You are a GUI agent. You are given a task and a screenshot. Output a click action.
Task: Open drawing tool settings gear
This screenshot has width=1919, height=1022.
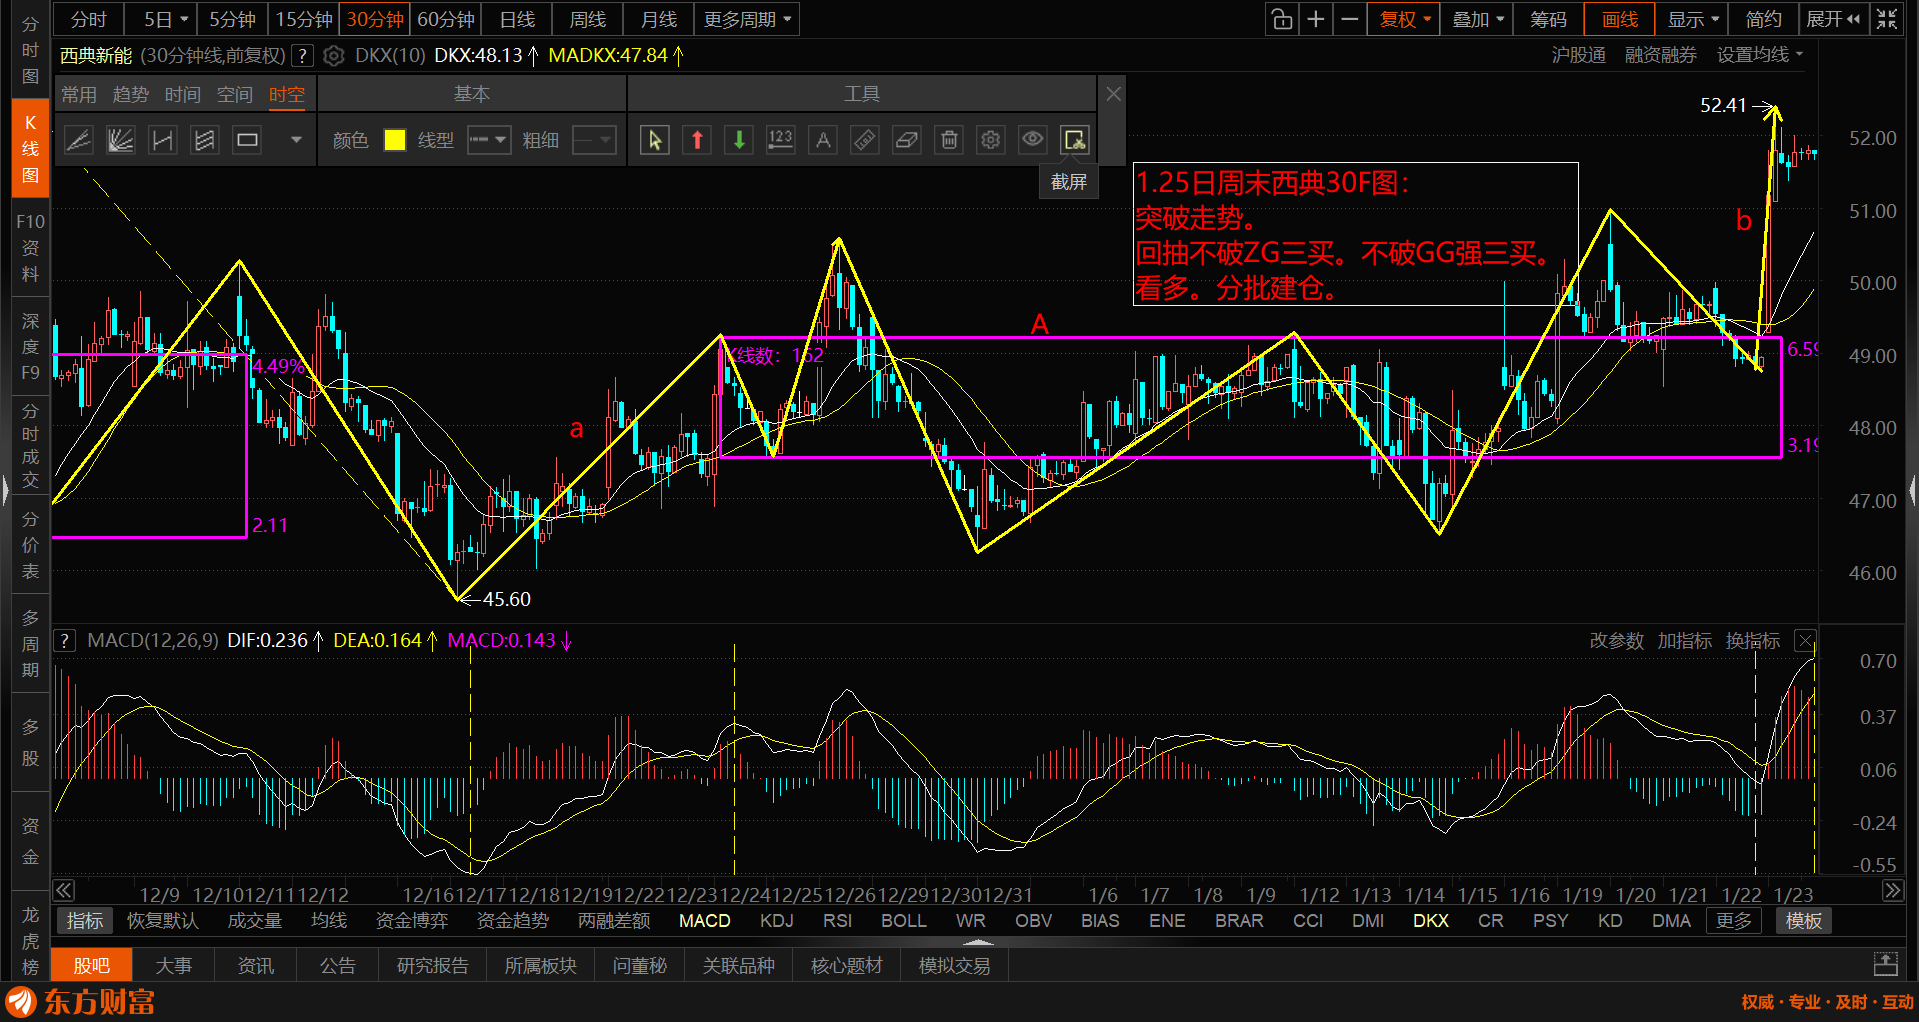pyautogui.click(x=991, y=140)
